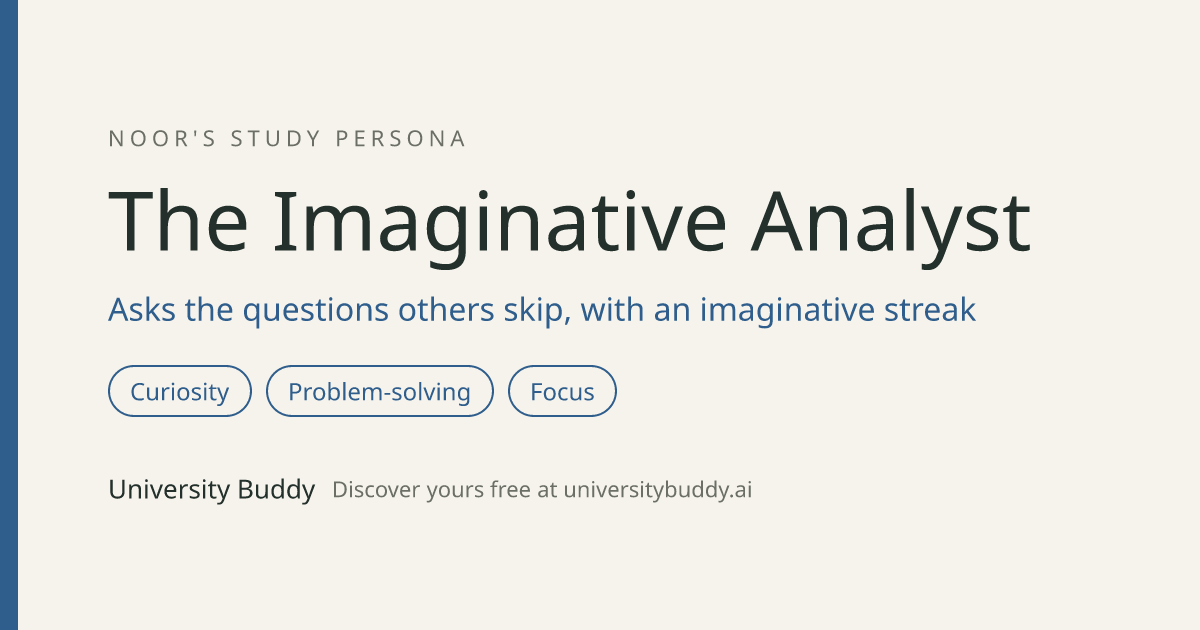The image size is (1200, 630).
Task: Click 'Asks the questions' in the blue subtitle
Action: click(x=249, y=310)
